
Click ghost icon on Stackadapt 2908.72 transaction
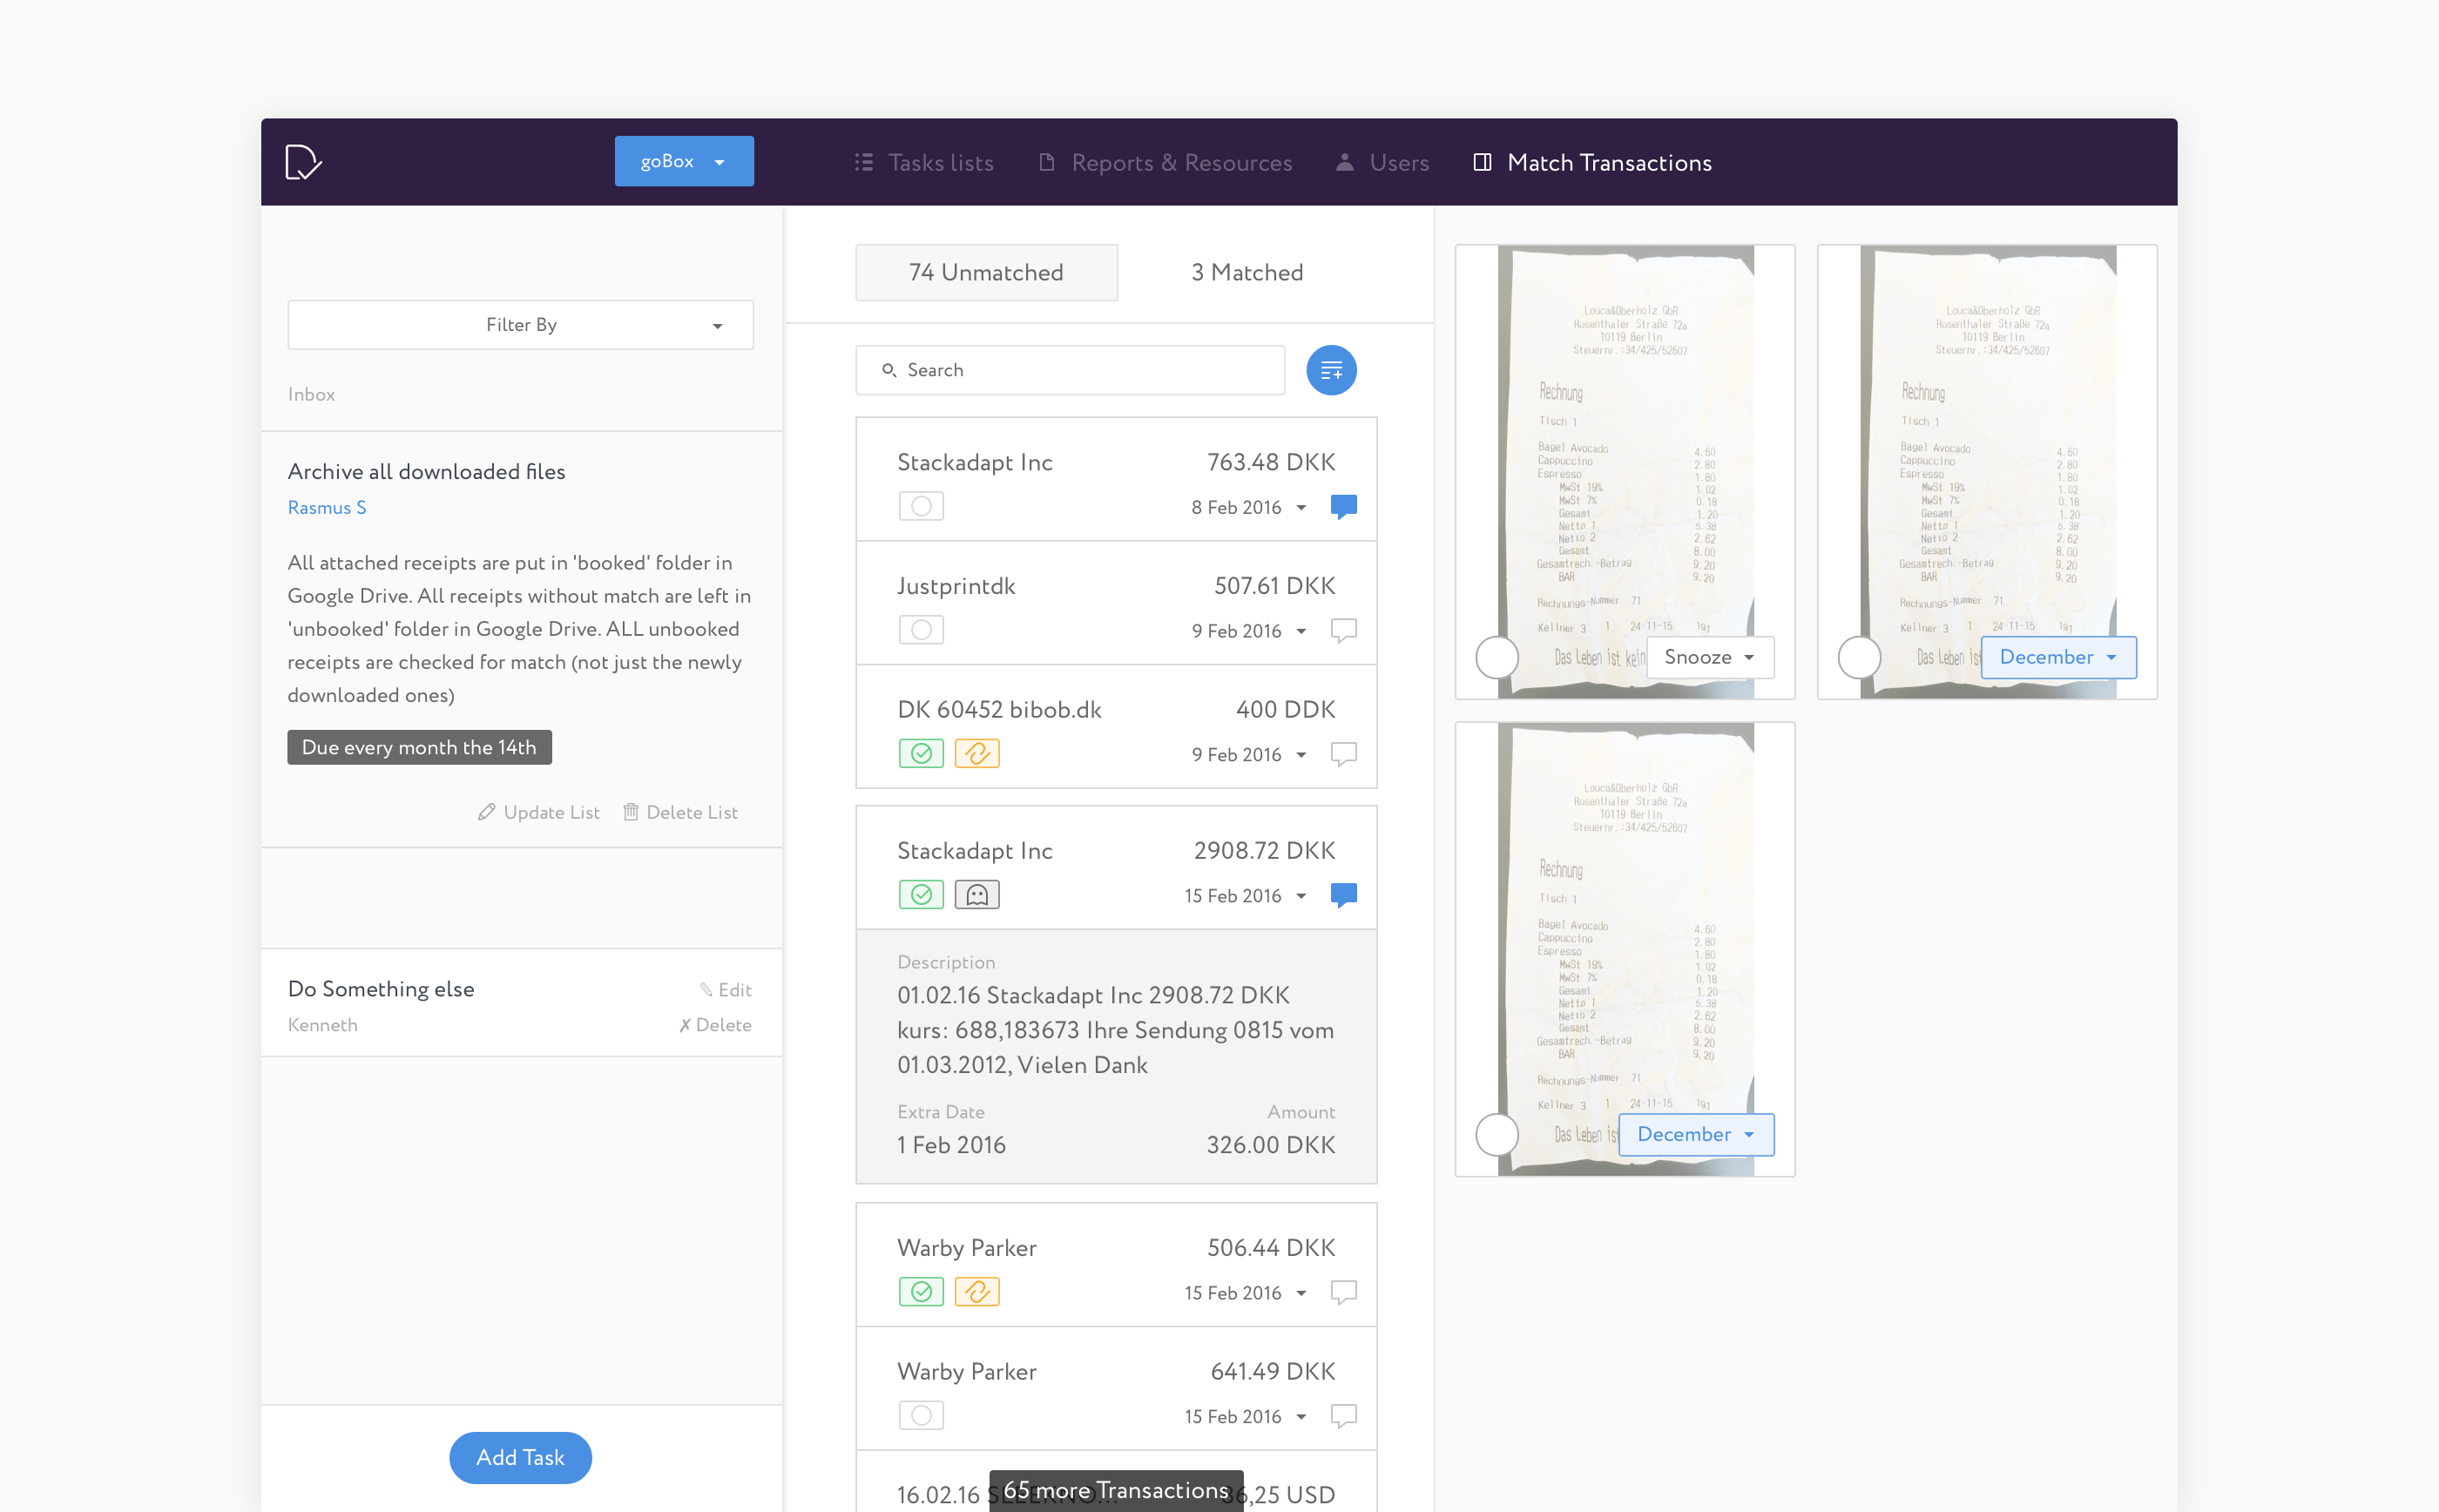976,894
